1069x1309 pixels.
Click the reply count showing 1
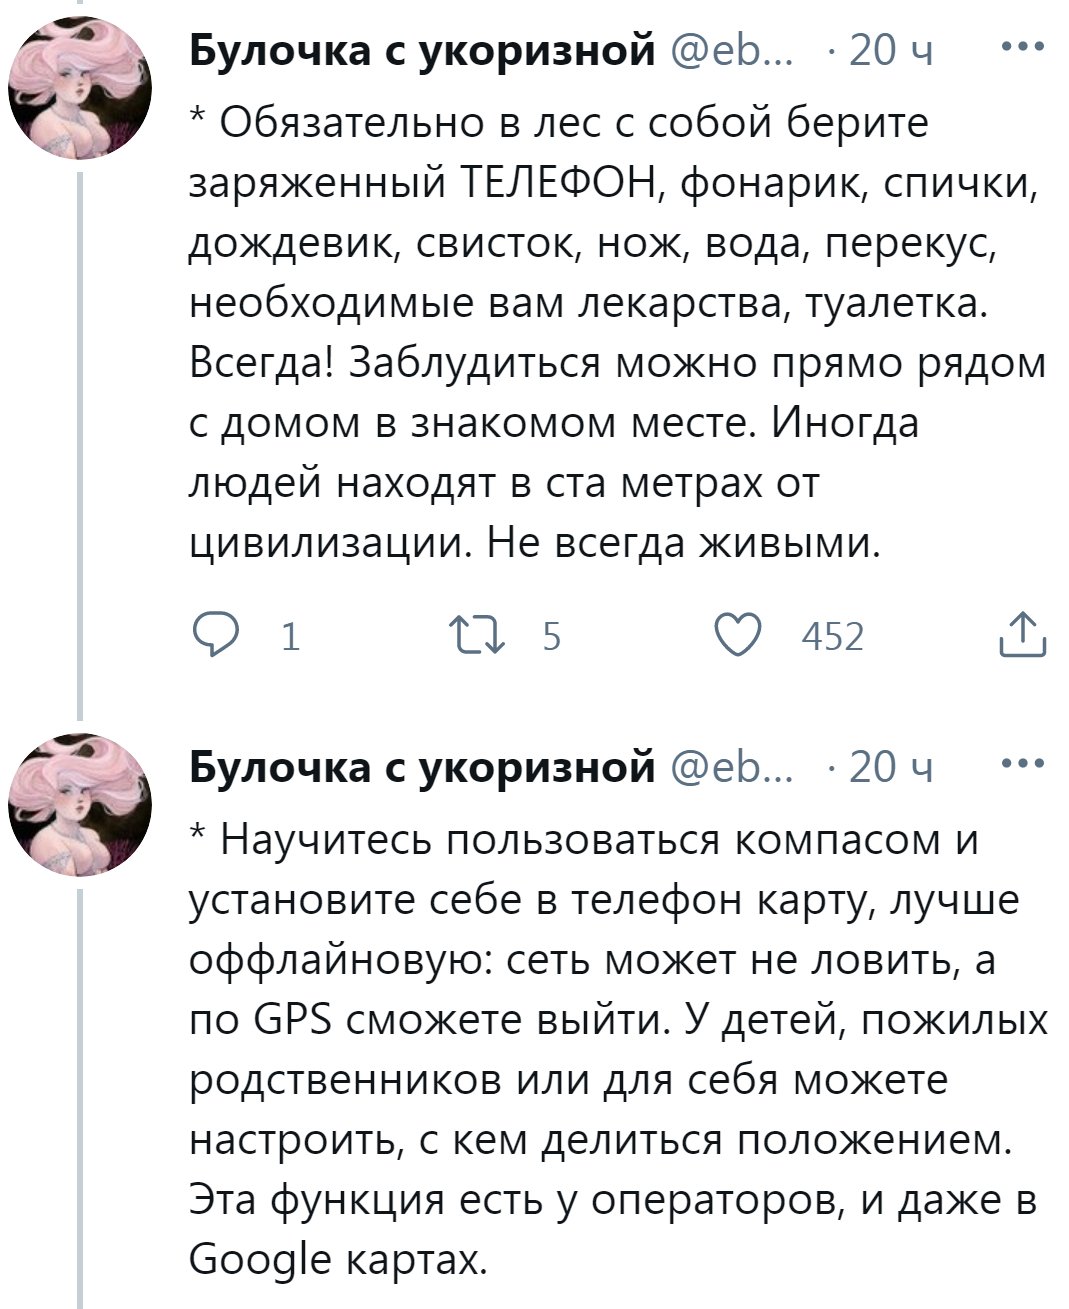[x=290, y=637]
